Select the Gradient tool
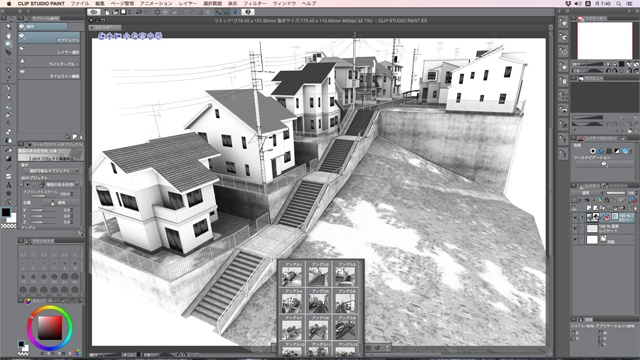Image resolution: width=640 pixels, height=360 pixels. click(x=8, y=159)
